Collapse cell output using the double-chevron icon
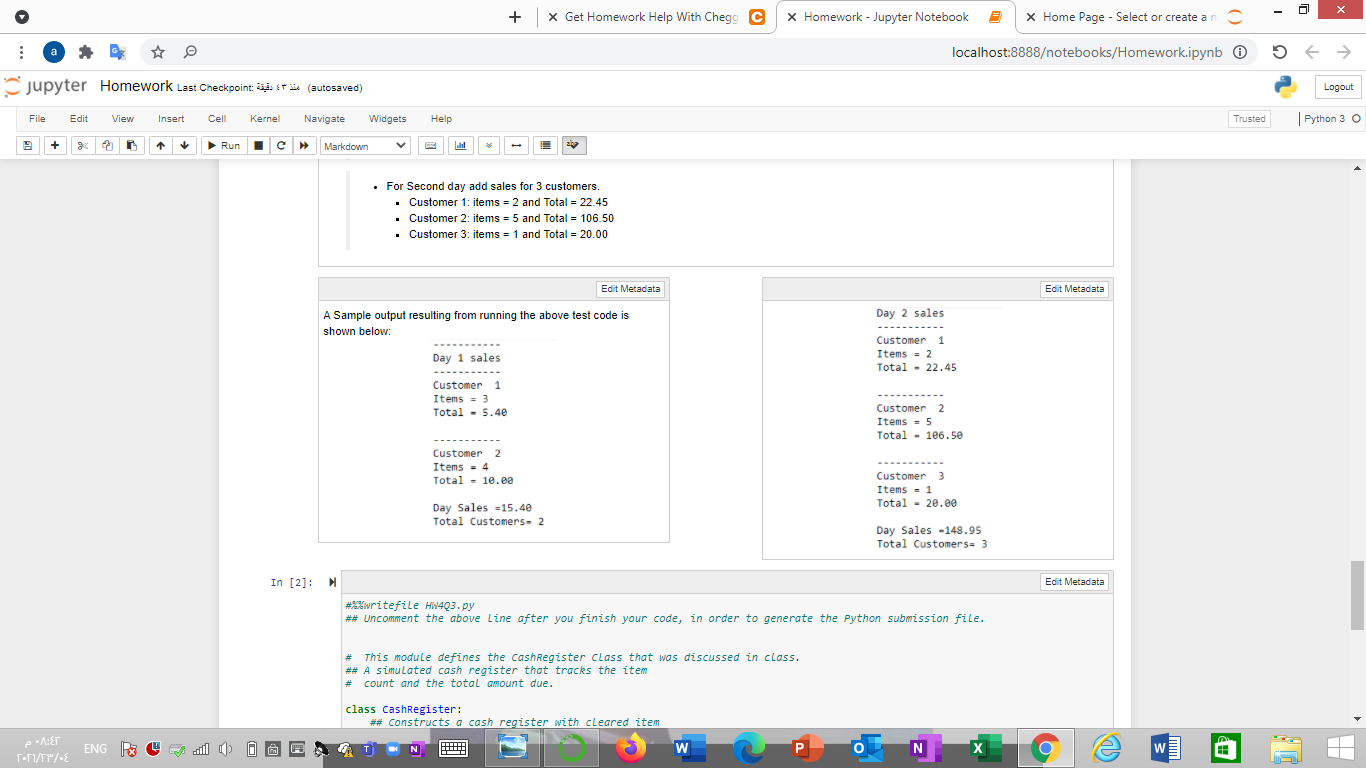 [488, 145]
